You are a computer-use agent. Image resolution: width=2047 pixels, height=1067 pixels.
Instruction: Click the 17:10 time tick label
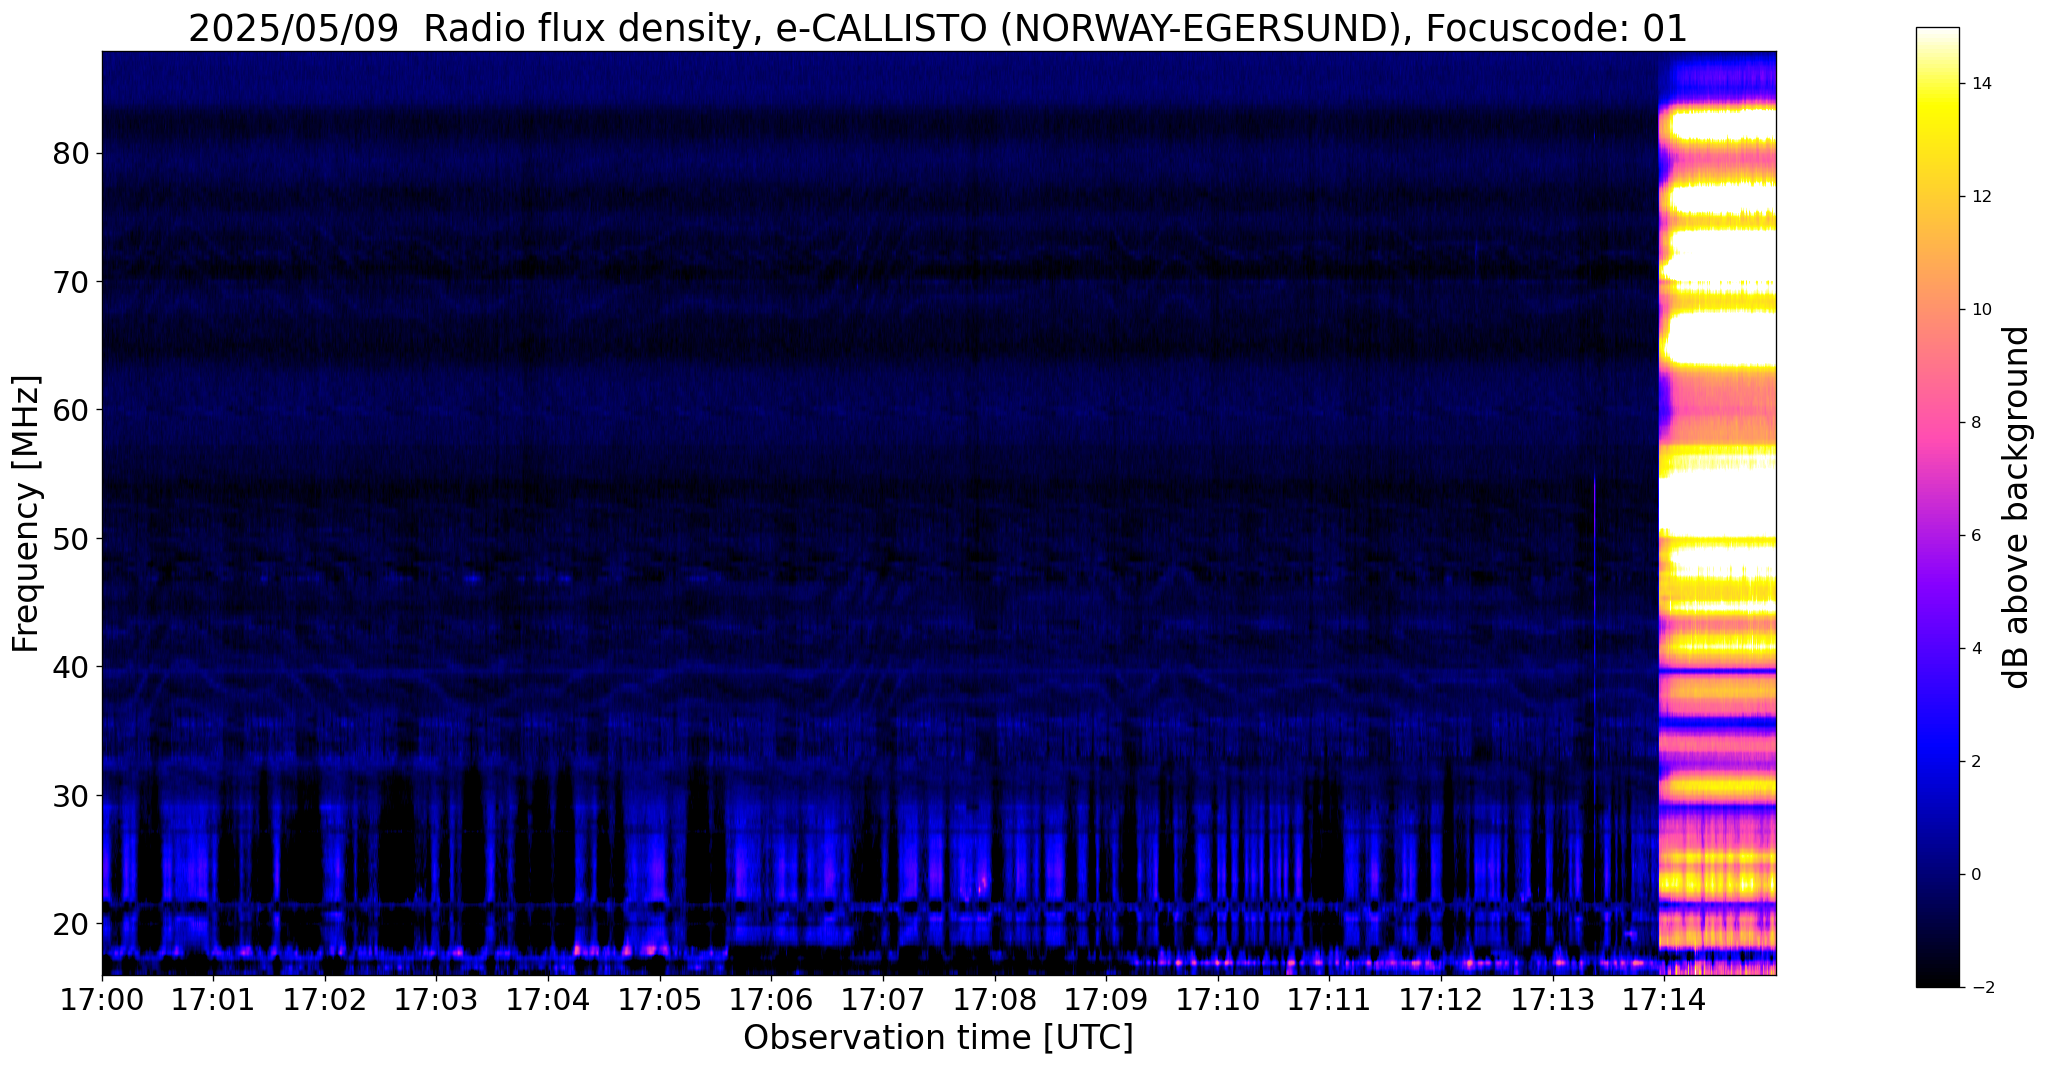point(1217,999)
